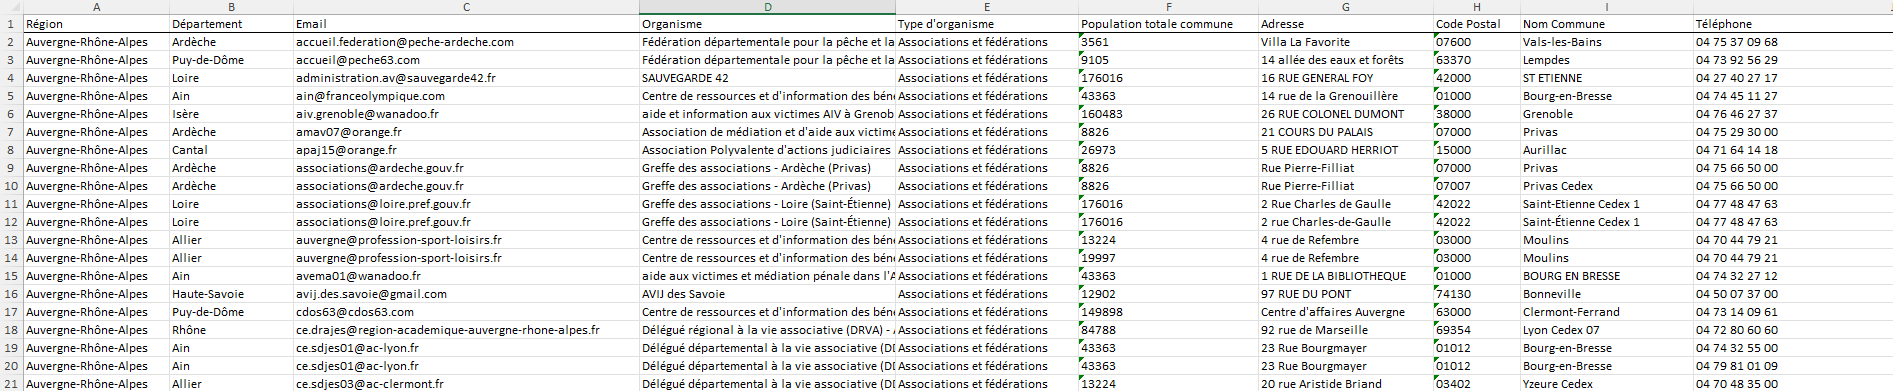Click the 'Adresse' header cell
The image size is (1893, 391).
click(x=1345, y=24)
